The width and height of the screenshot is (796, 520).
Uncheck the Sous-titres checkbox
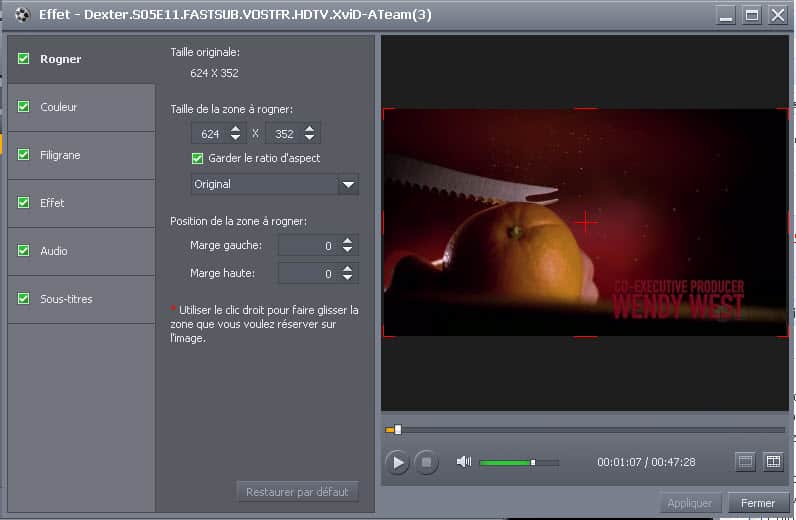coord(23,298)
